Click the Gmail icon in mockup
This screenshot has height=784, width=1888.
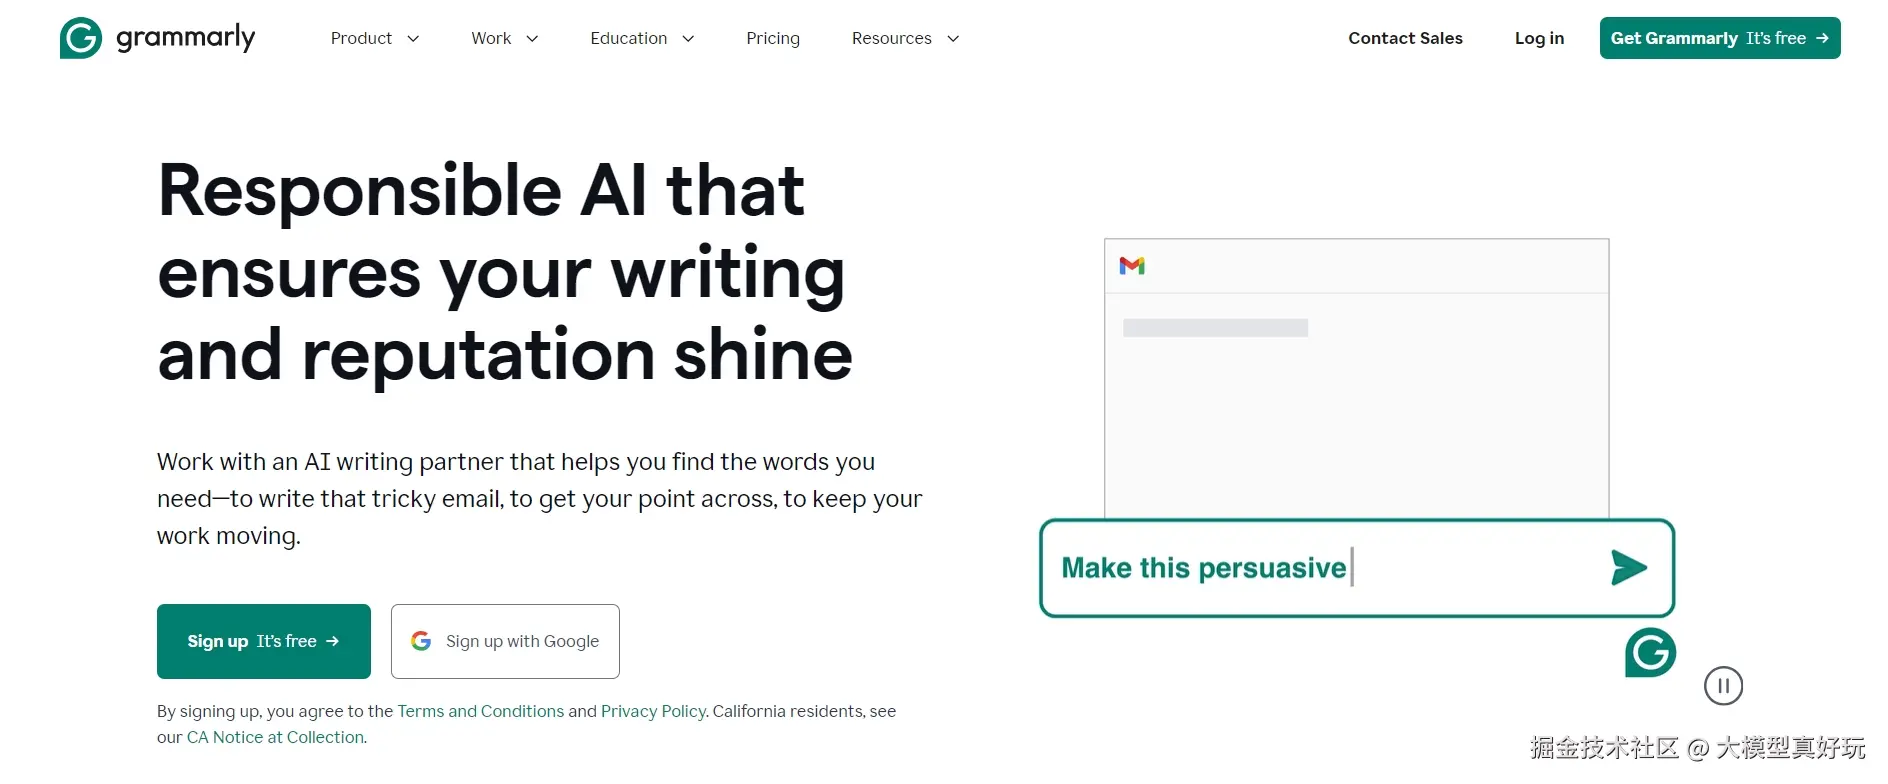[1132, 266]
